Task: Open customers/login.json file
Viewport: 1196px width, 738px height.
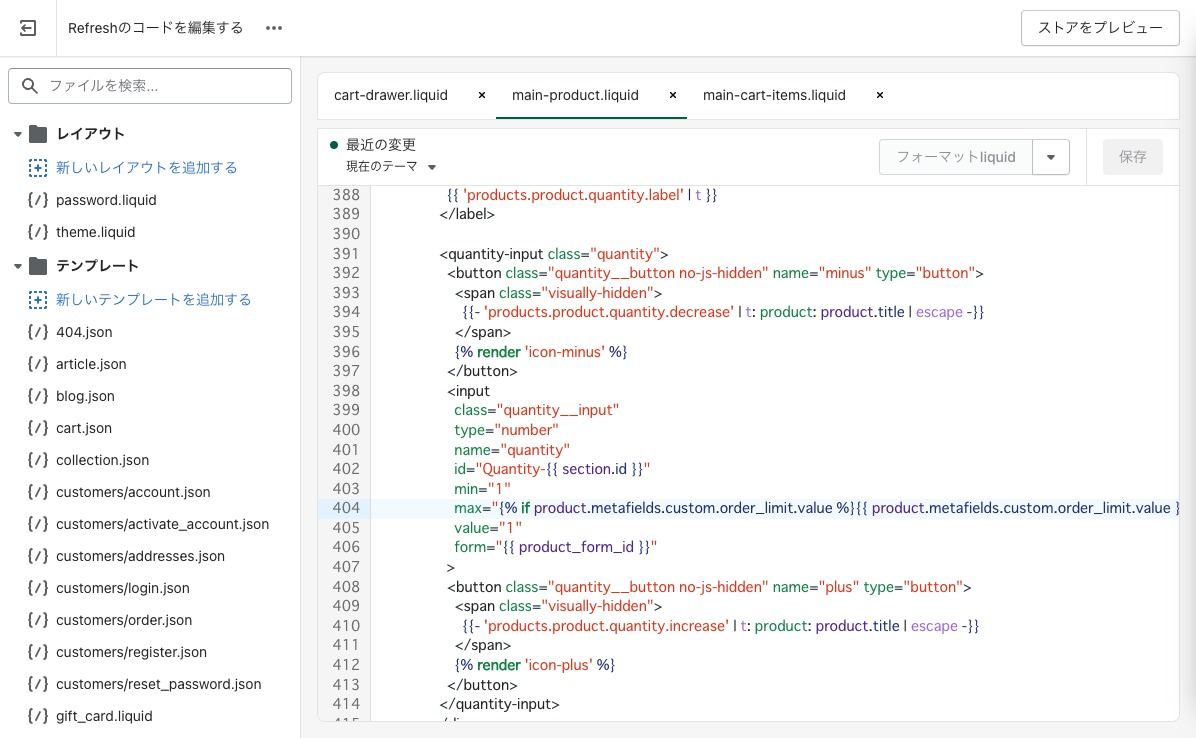Action: (122, 588)
